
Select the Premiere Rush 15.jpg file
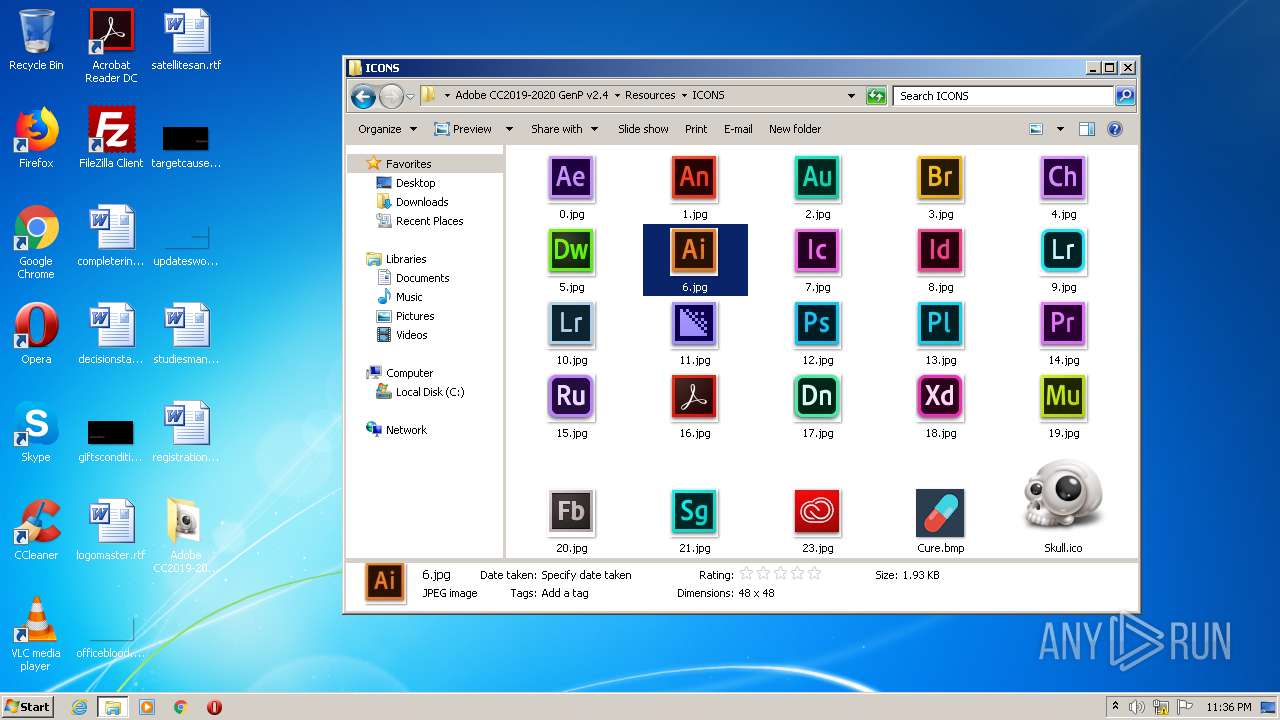(571, 396)
